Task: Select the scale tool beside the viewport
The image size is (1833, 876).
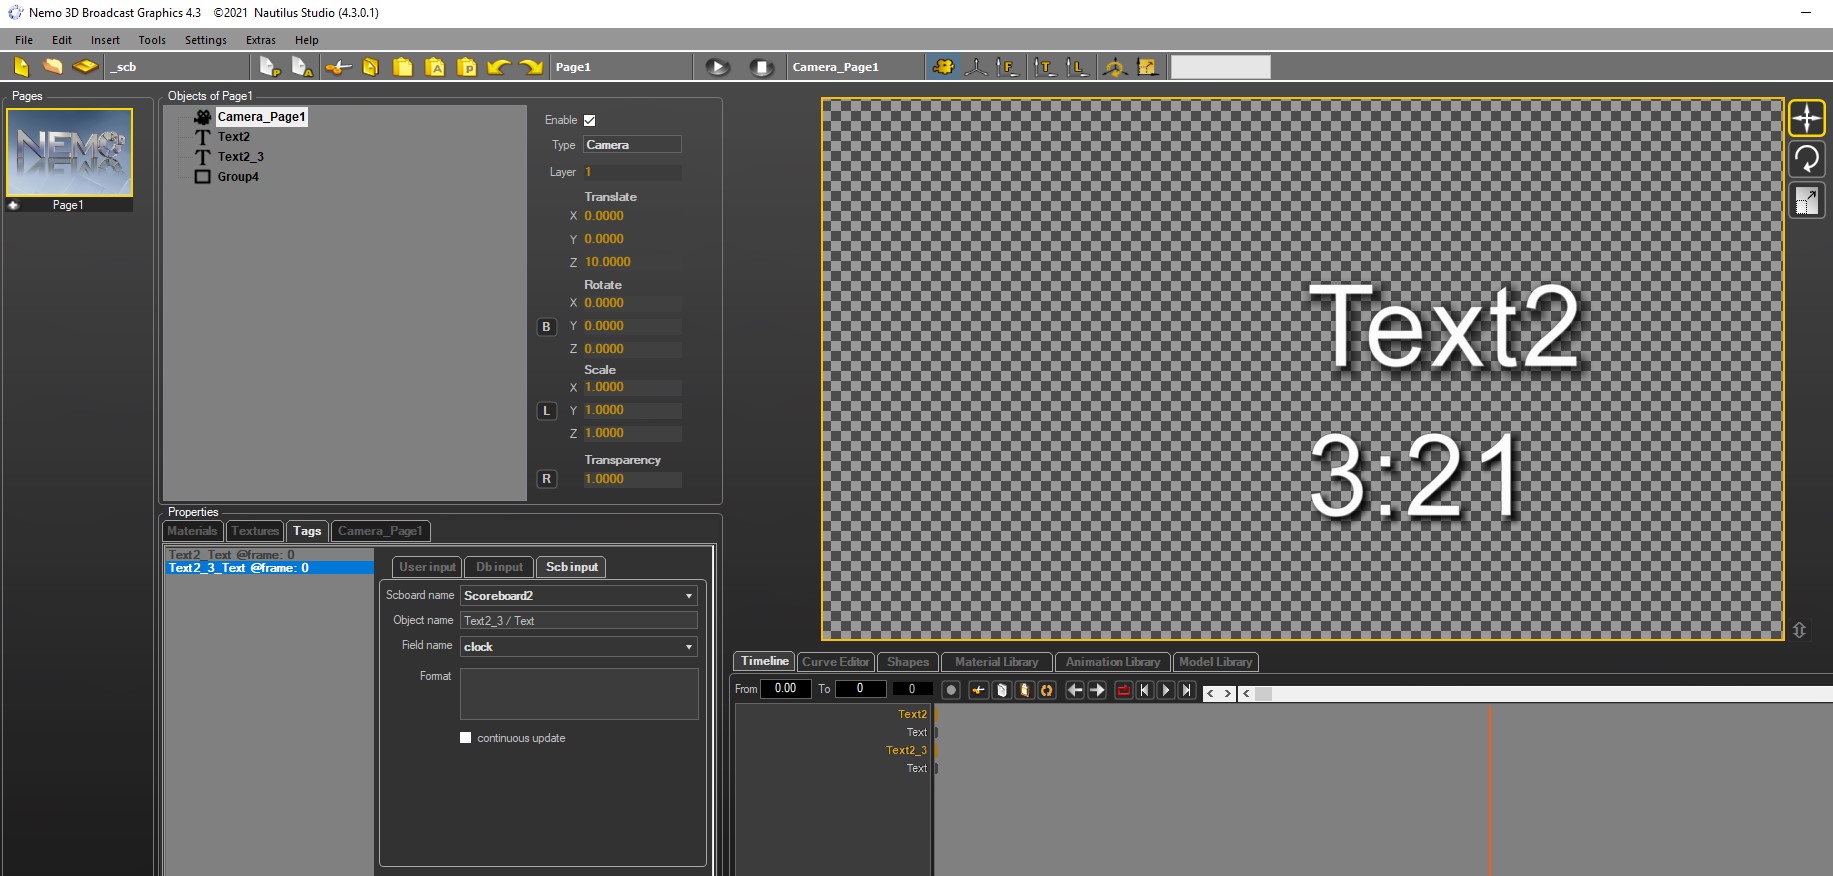Action: click(1806, 201)
